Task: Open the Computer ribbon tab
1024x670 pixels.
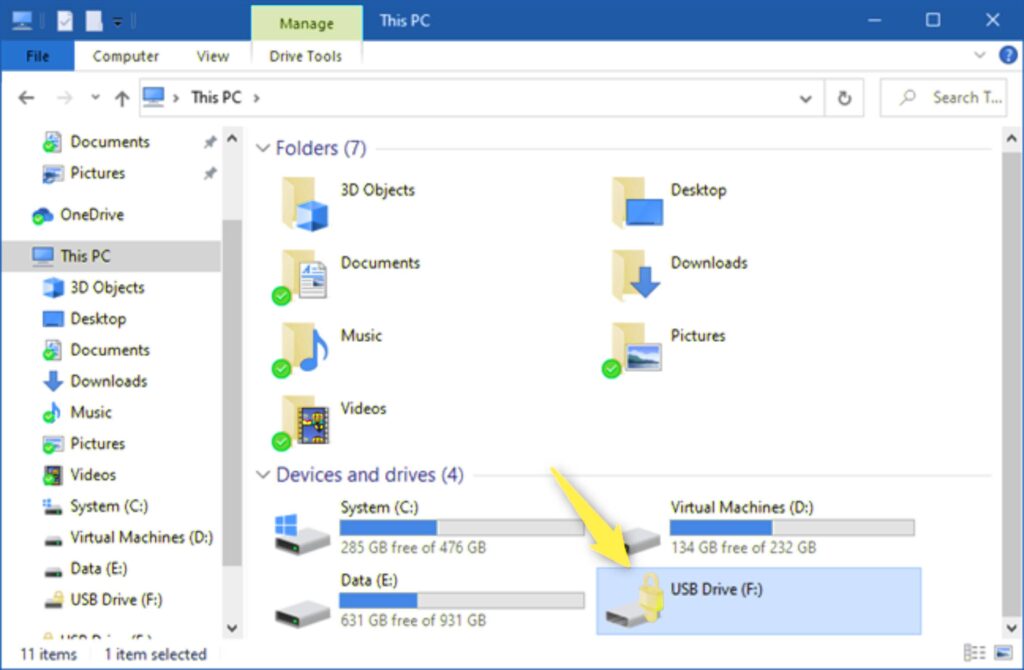Action: pyautogui.click(x=125, y=56)
